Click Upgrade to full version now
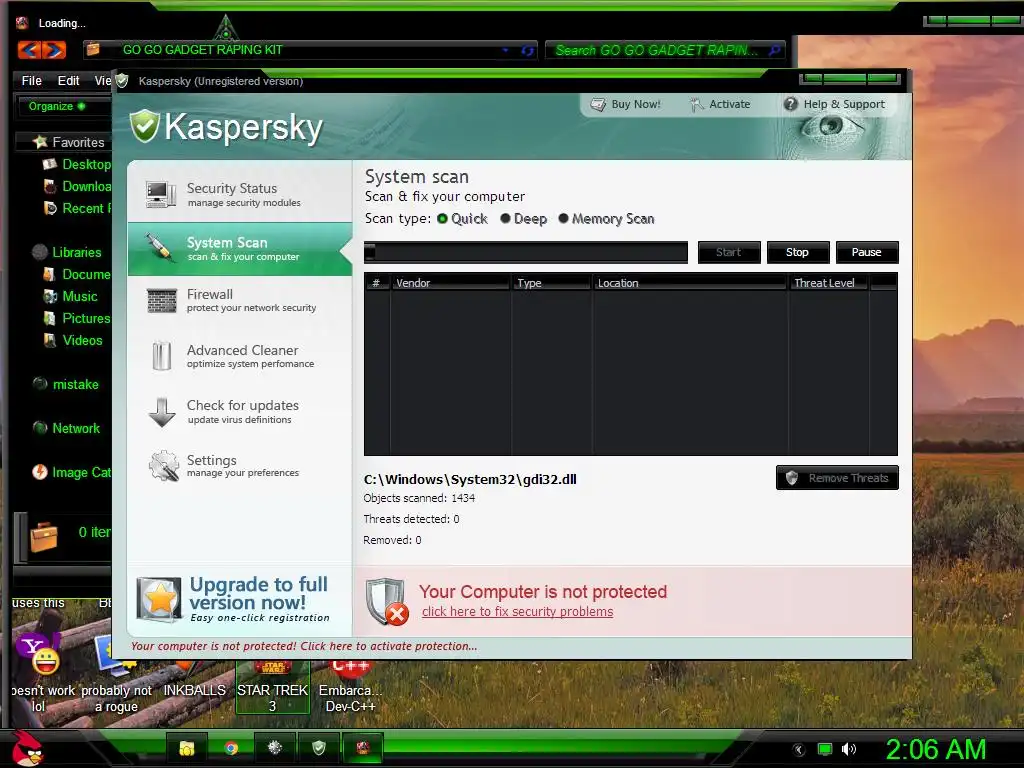 click(x=259, y=593)
